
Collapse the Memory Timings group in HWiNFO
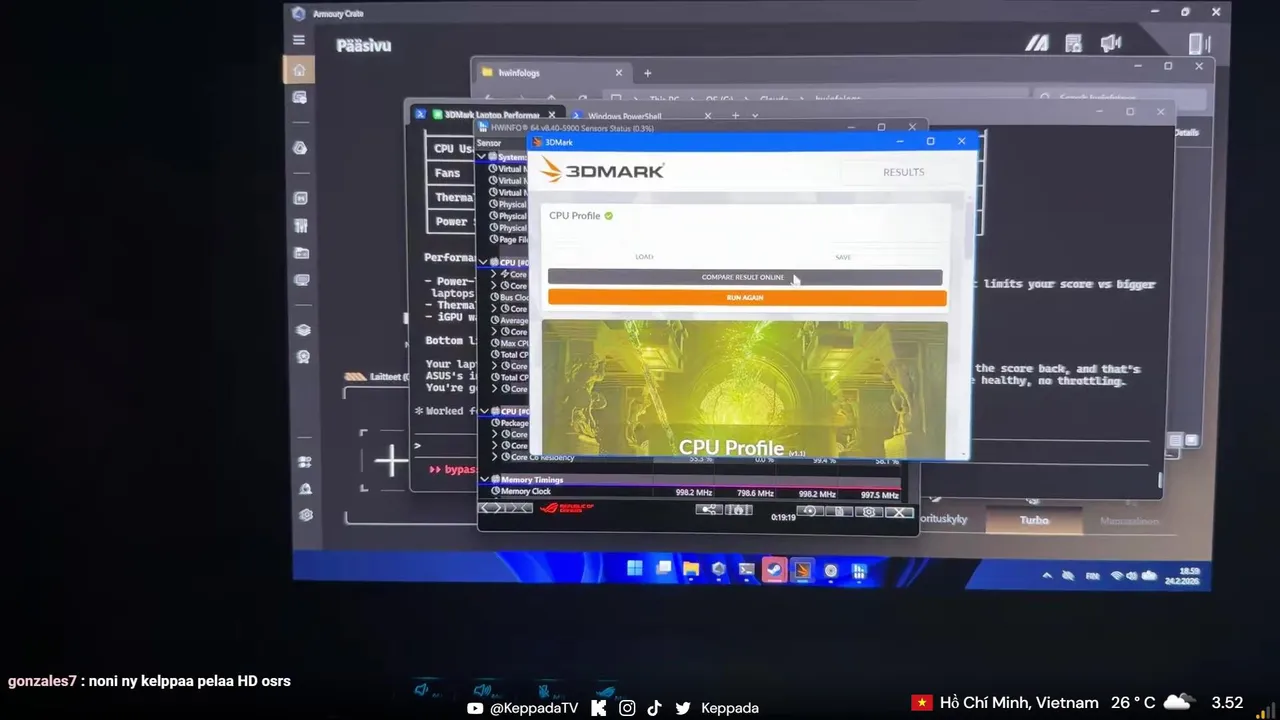[484, 480]
